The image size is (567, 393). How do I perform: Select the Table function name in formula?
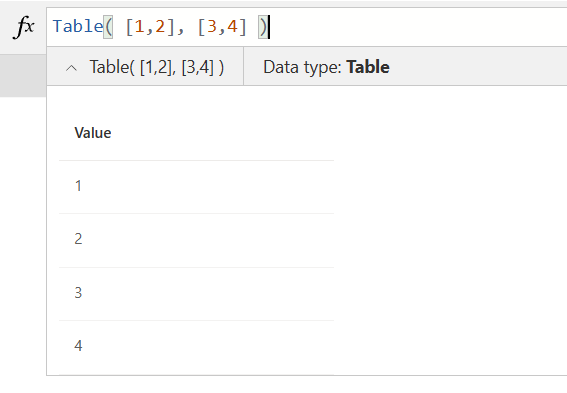[78, 27]
